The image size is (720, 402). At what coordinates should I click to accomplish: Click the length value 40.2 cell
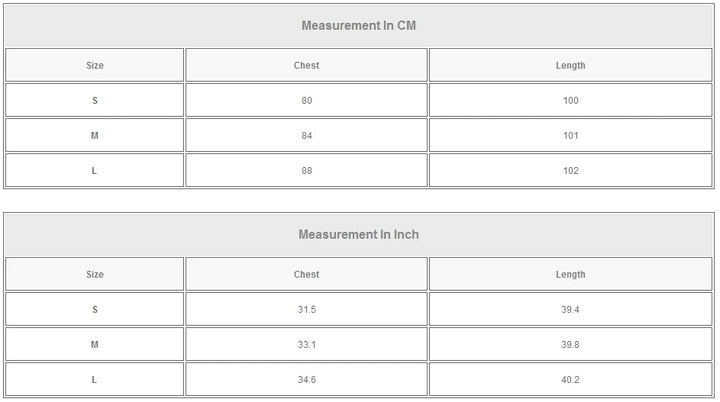click(x=570, y=380)
